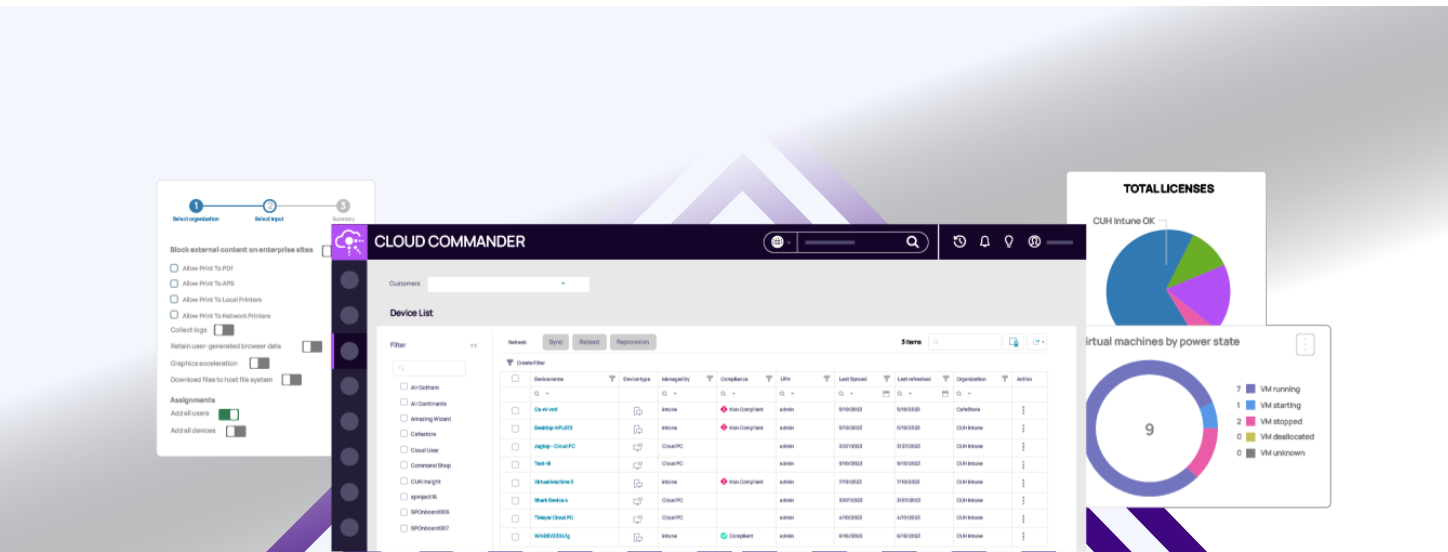
Task: Click the Refresh link
Action: point(517,342)
